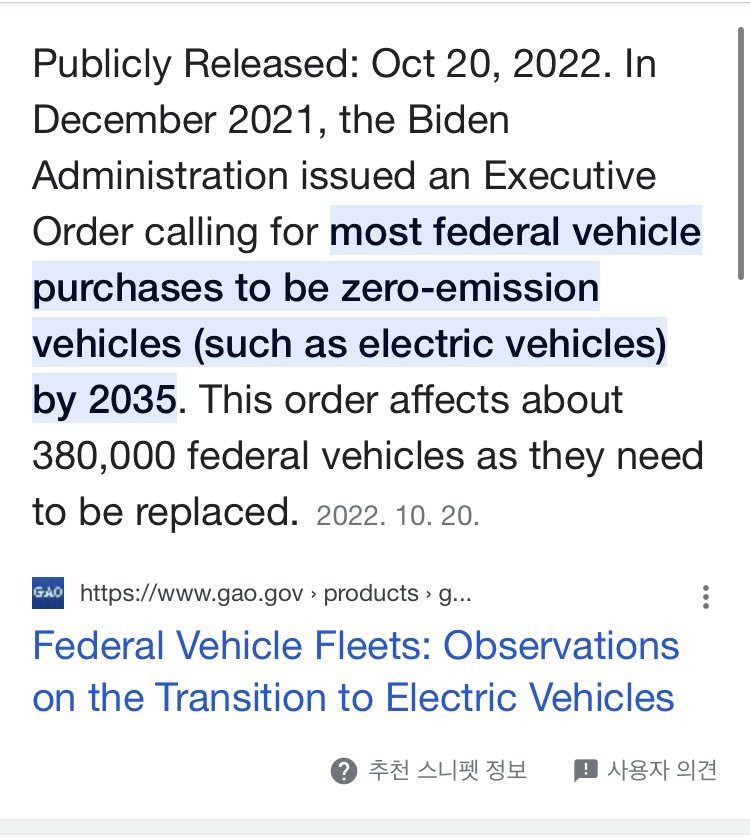Screen dimensions: 750x838
Task: Click 'on the Transition to Electric Vehicles' title line
Action: pyautogui.click(x=353, y=697)
